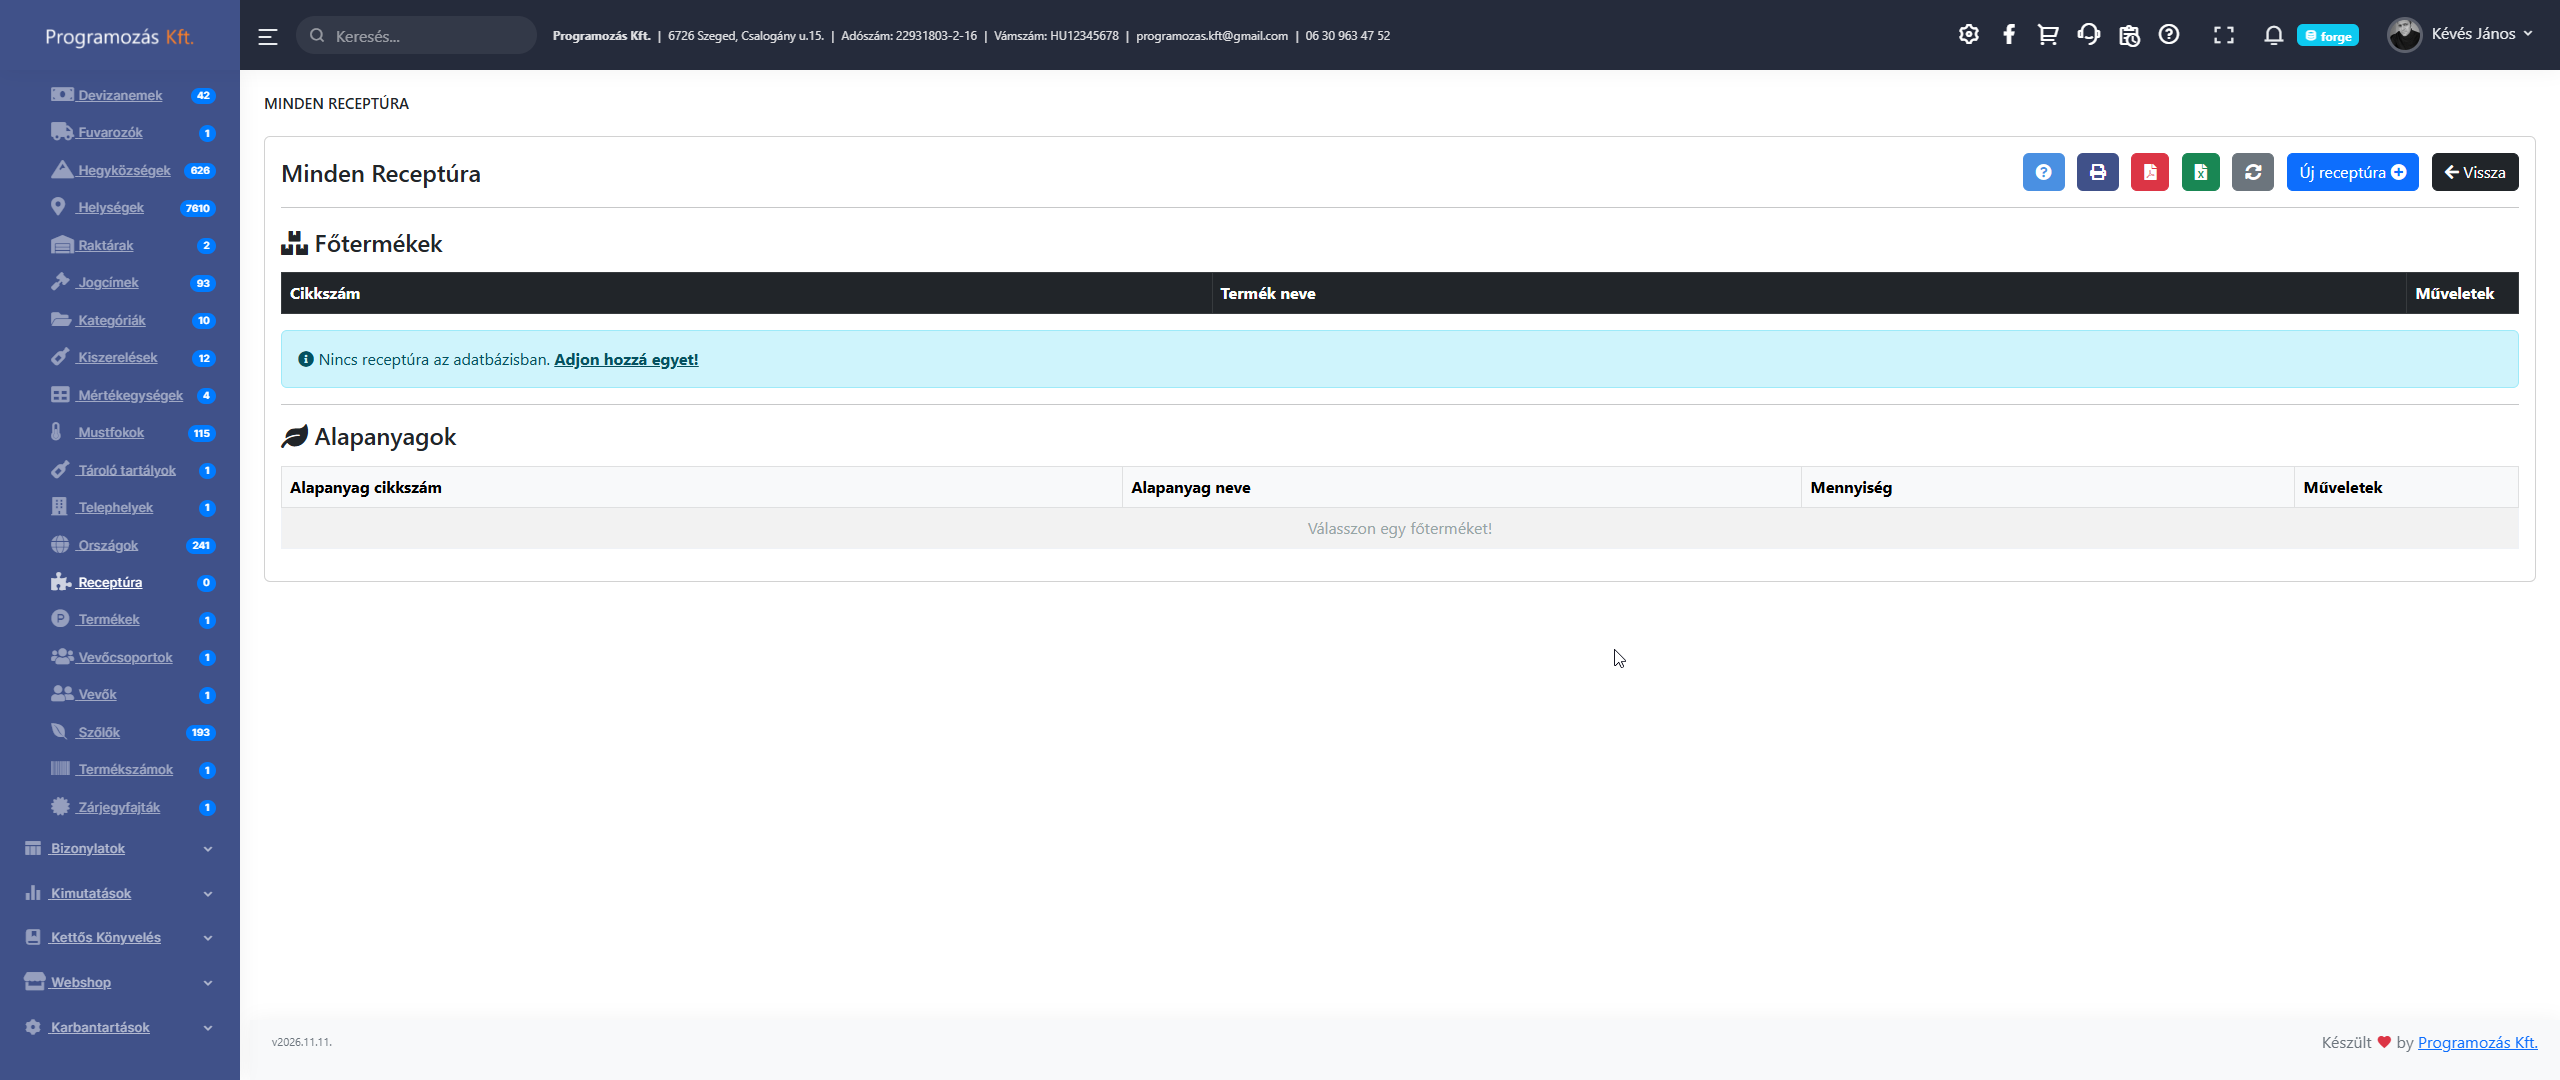The width and height of the screenshot is (2560, 1080).
Task: Toggle sidebar with hamburger menu icon
Action: tap(268, 36)
